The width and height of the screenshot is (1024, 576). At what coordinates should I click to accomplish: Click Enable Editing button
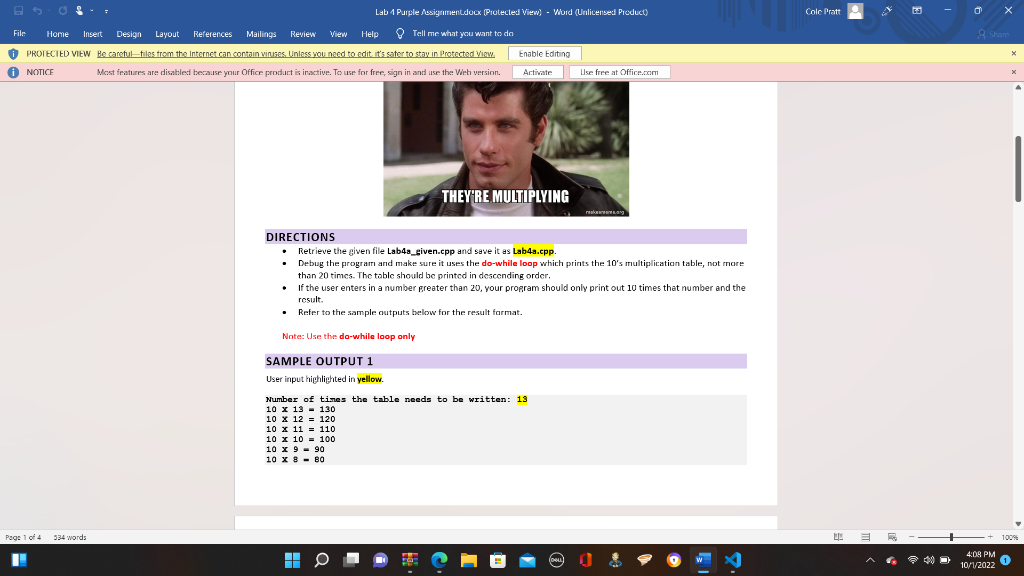pyautogui.click(x=544, y=54)
